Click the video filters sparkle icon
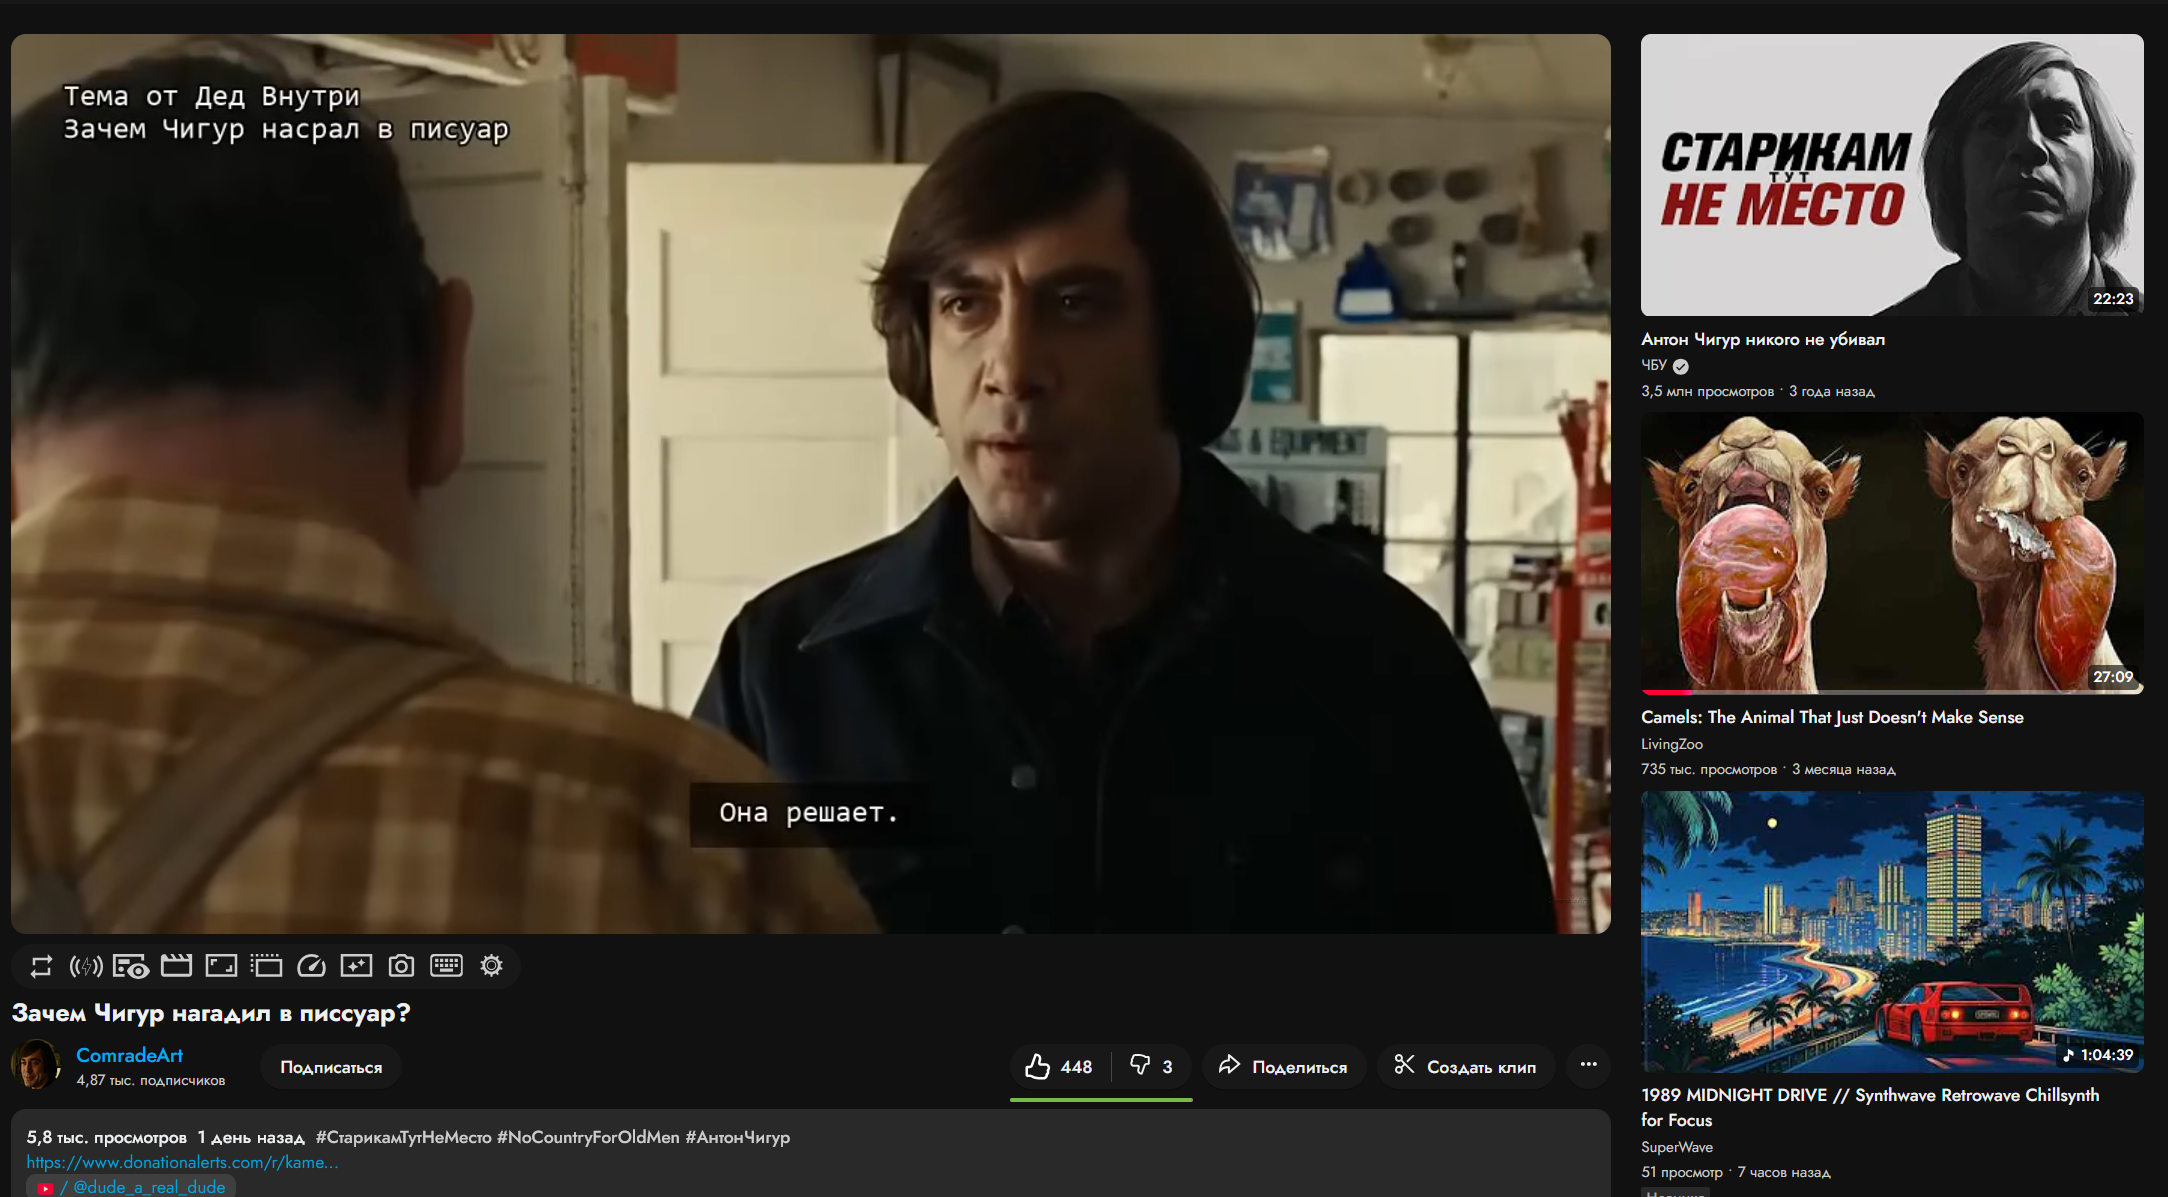This screenshot has height=1197, width=2168. (356, 966)
